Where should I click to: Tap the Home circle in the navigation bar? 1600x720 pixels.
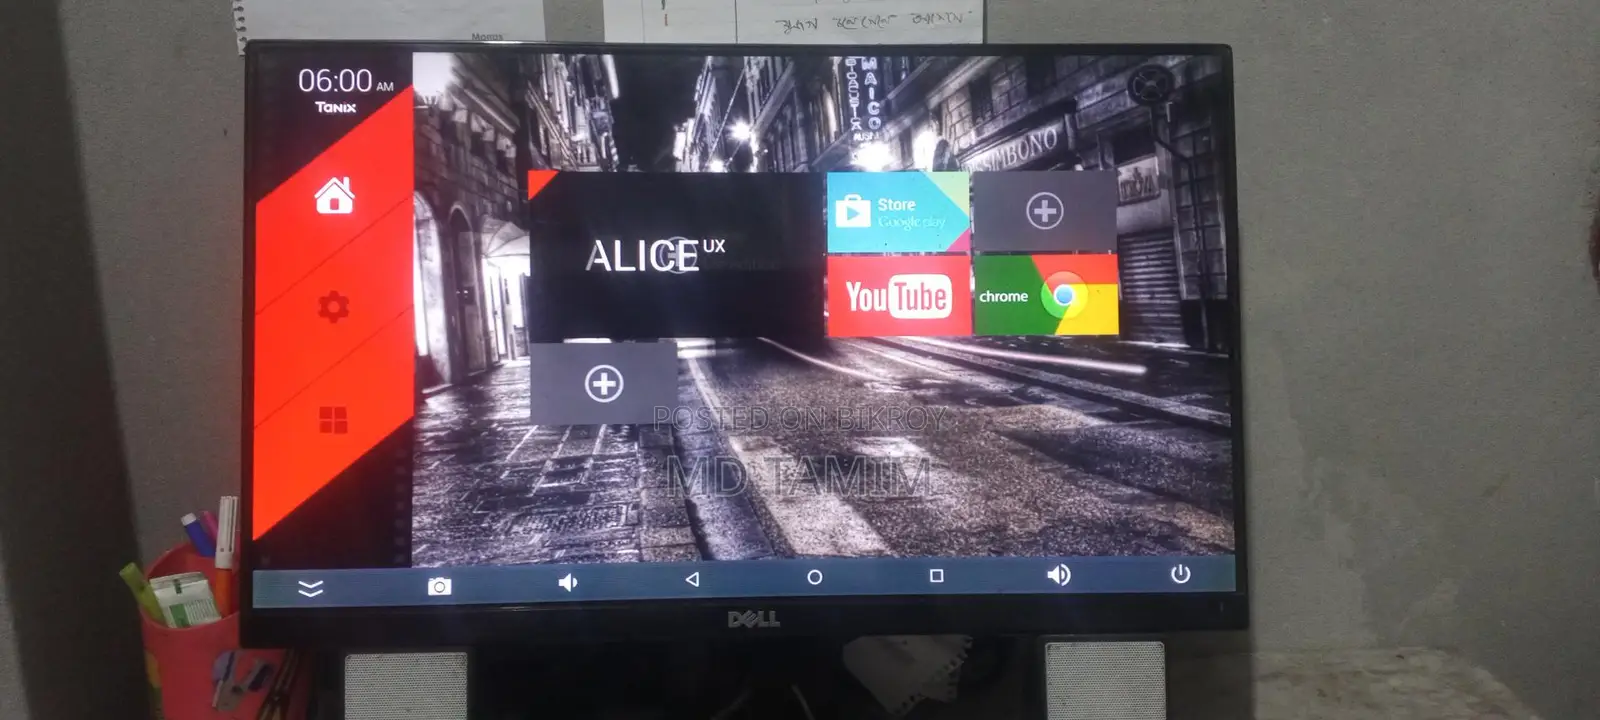815,577
